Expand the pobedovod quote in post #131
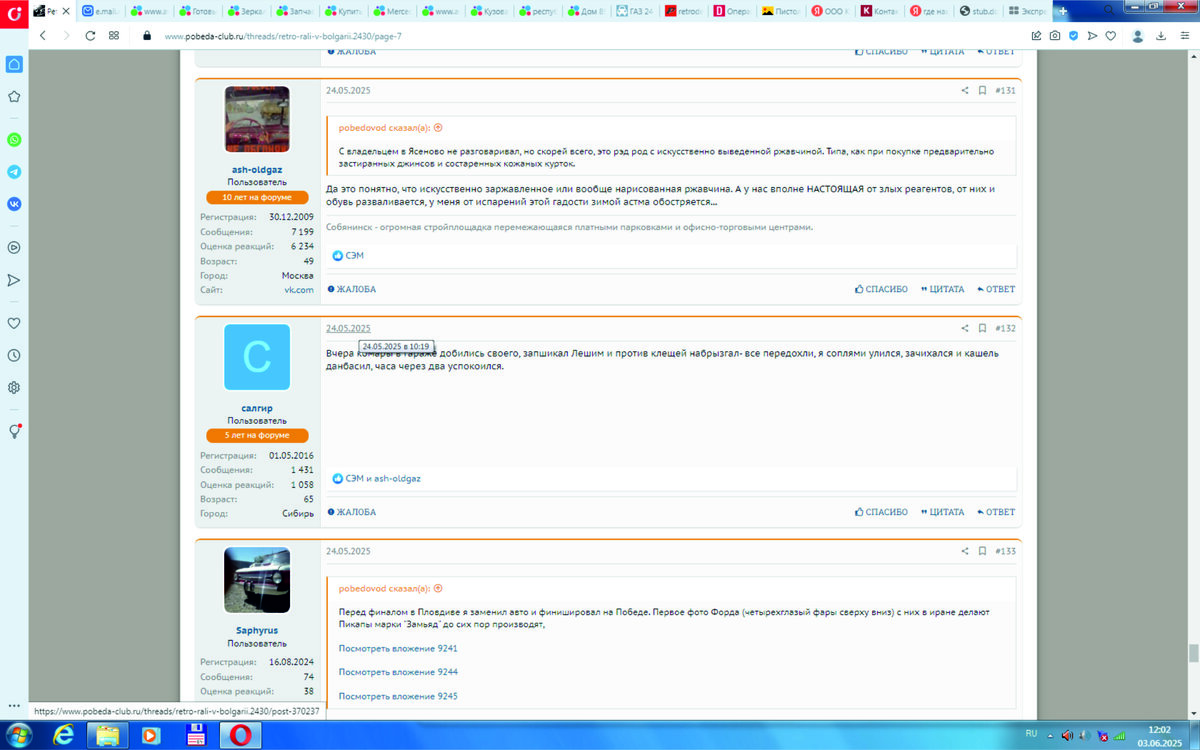This screenshot has width=1200, height=750. [x=438, y=128]
